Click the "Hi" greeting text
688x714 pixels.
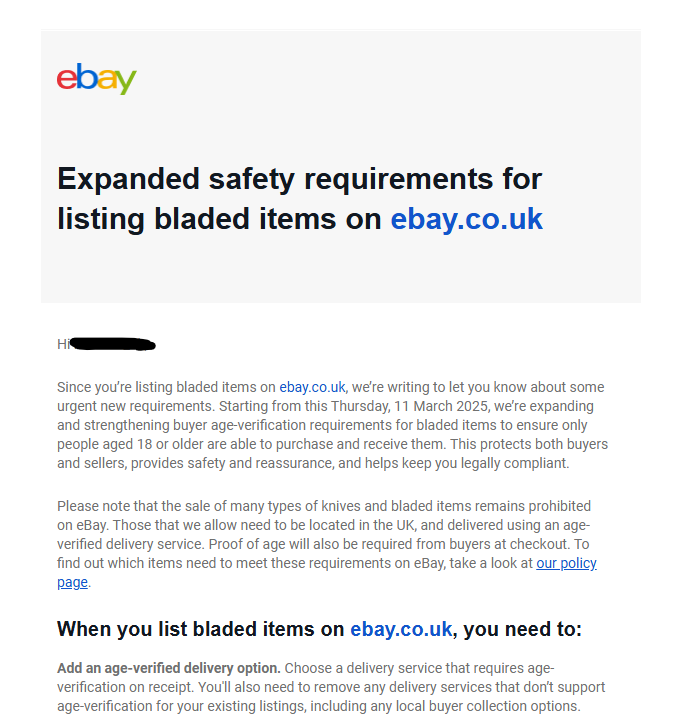coord(63,345)
